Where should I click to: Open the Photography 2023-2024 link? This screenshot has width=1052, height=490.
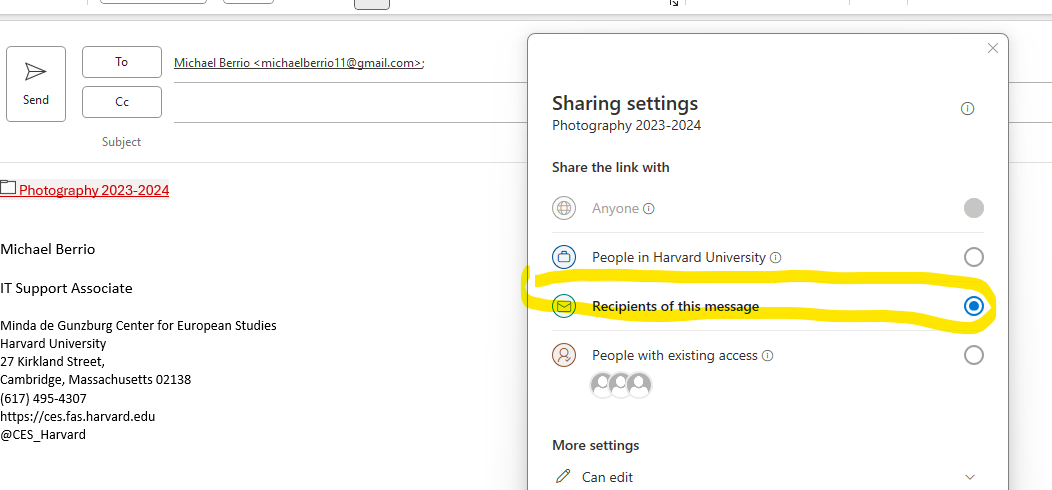[x=94, y=190]
